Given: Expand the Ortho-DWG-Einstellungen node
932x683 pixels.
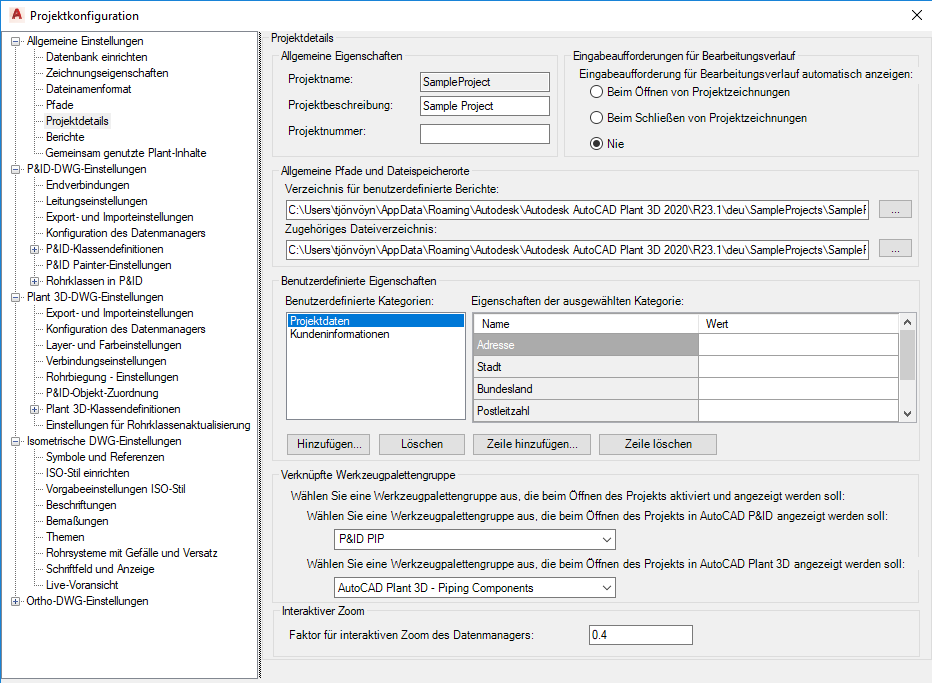Looking at the screenshot, I should point(15,601).
